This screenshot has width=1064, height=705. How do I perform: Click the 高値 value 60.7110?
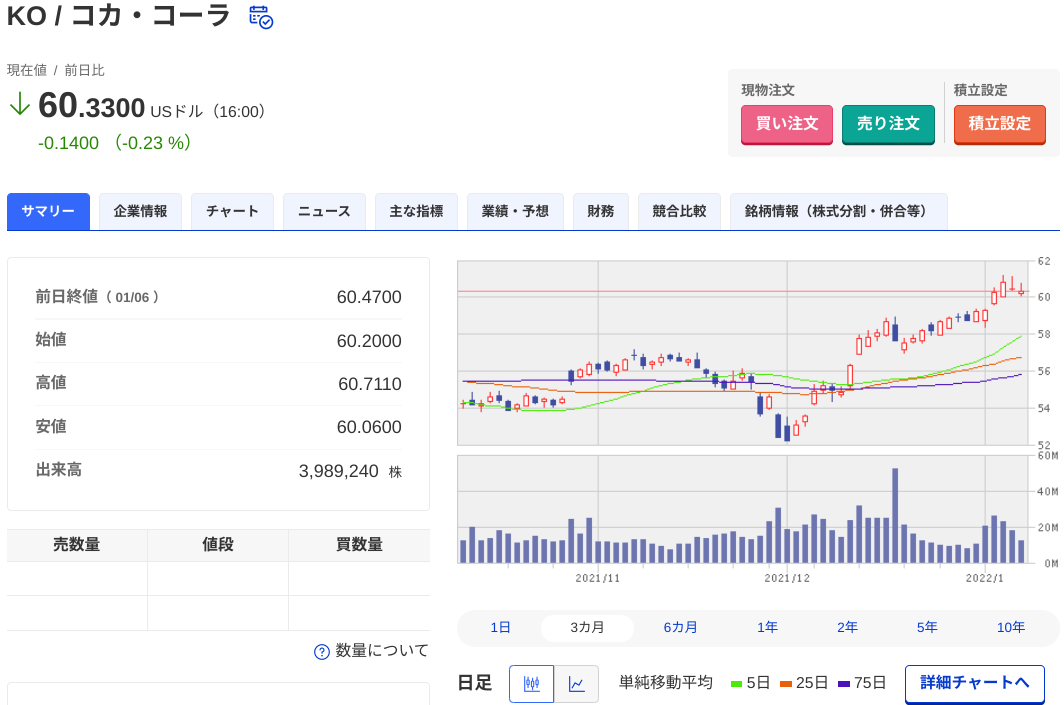point(370,384)
